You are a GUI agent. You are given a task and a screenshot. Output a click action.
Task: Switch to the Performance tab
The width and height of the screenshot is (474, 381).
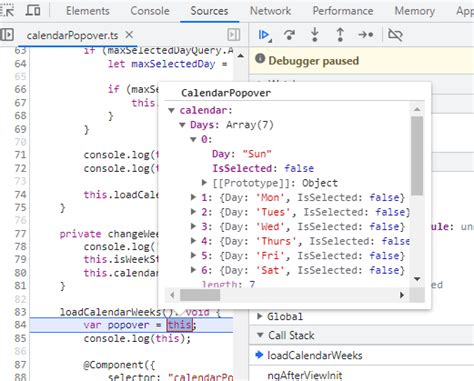pyautogui.click(x=343, y=11)
